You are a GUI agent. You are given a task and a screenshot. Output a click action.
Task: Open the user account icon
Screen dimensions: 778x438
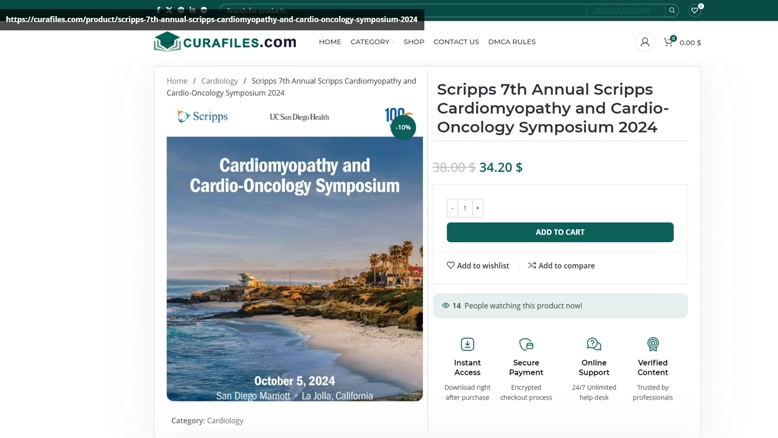pos(645,42)
